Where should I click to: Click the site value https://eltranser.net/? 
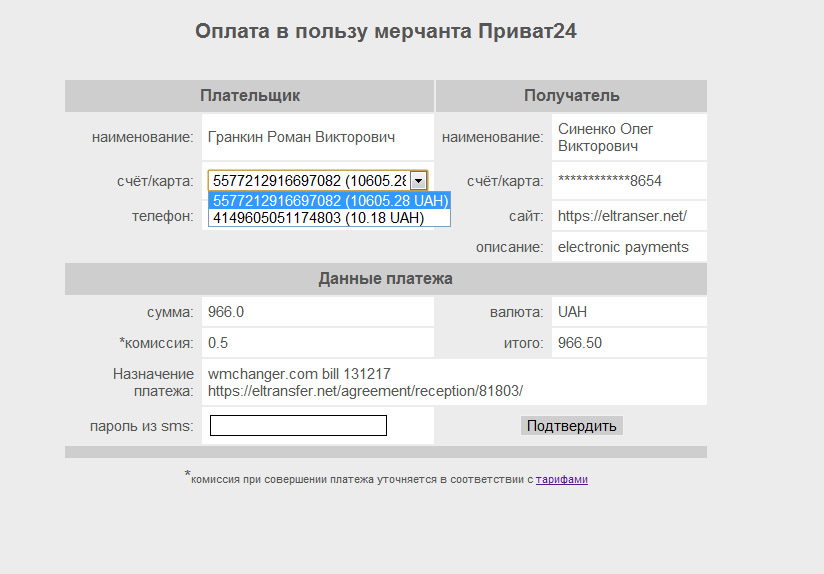tap(622, 216)
